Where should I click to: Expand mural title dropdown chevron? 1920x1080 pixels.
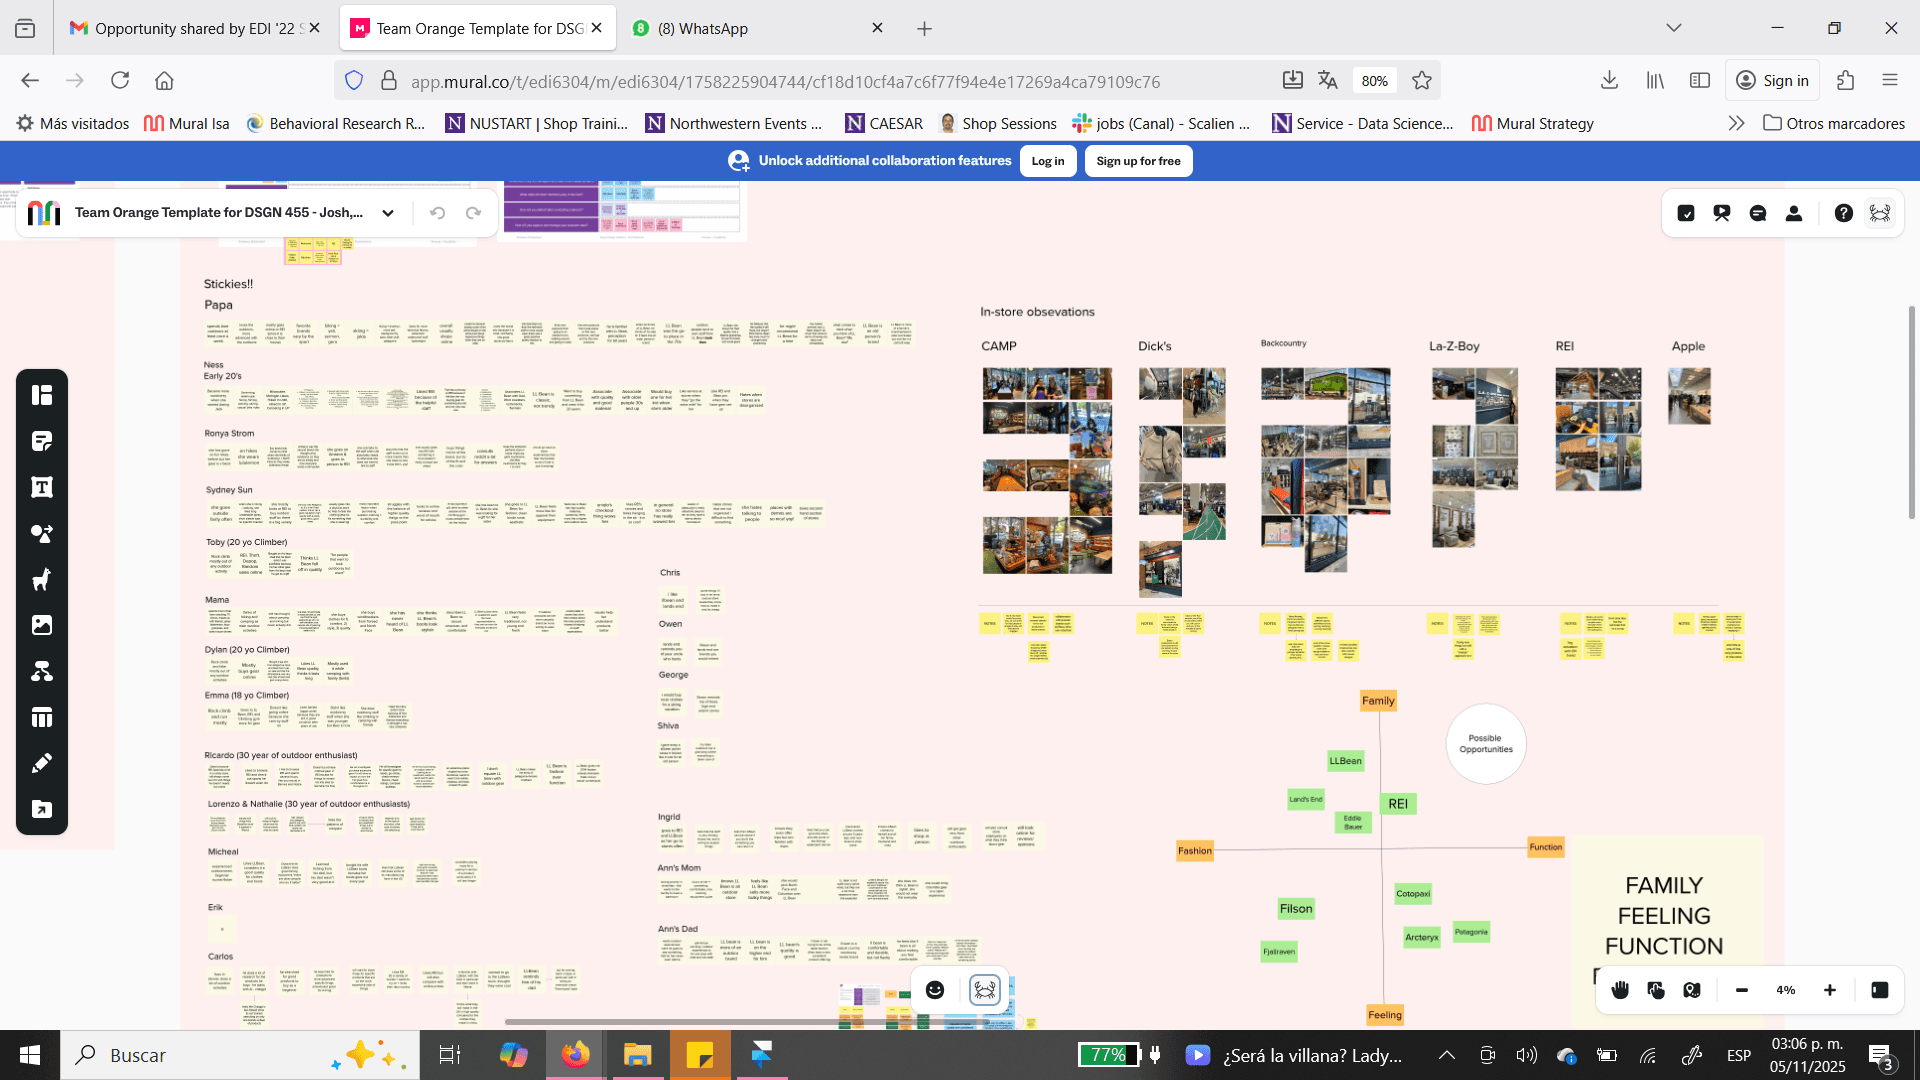tap(388, 213)
